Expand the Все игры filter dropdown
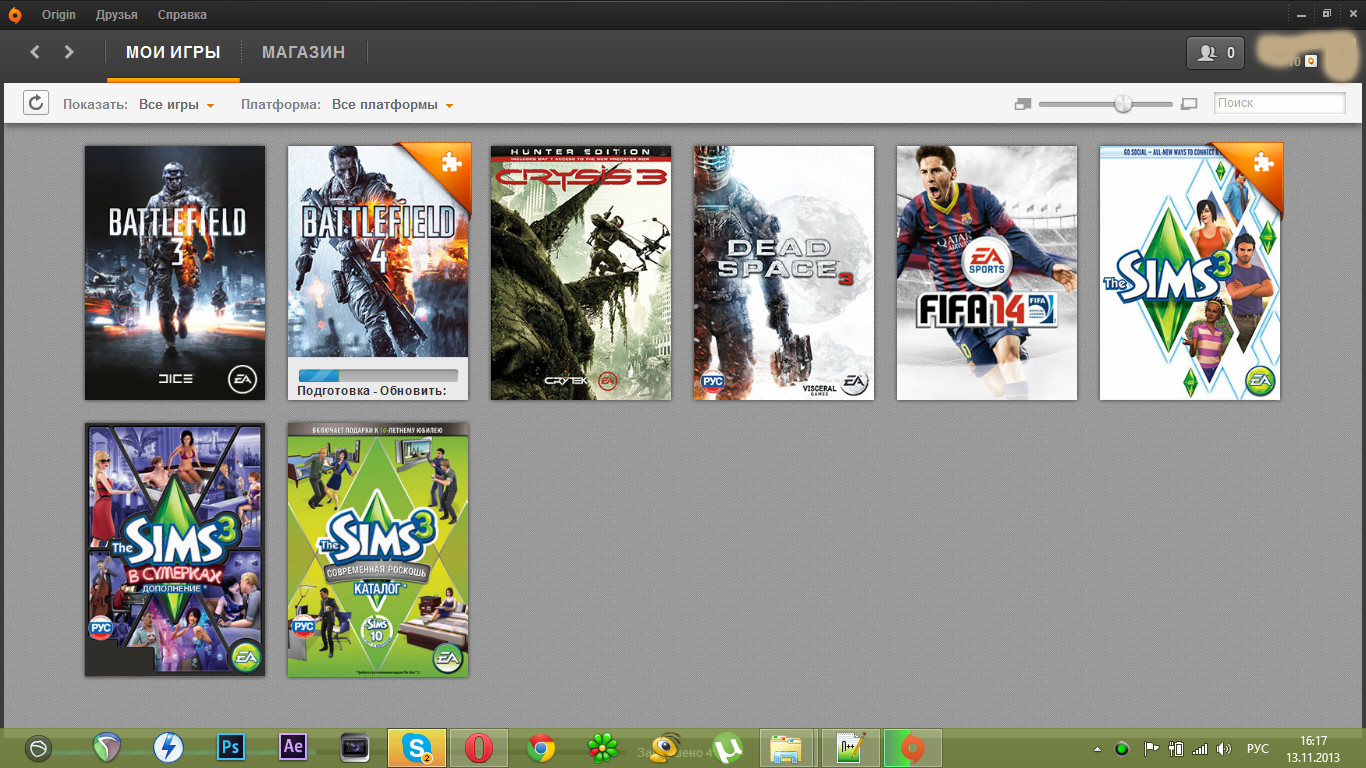1366x768 pixels. click(x=177, y=105)
